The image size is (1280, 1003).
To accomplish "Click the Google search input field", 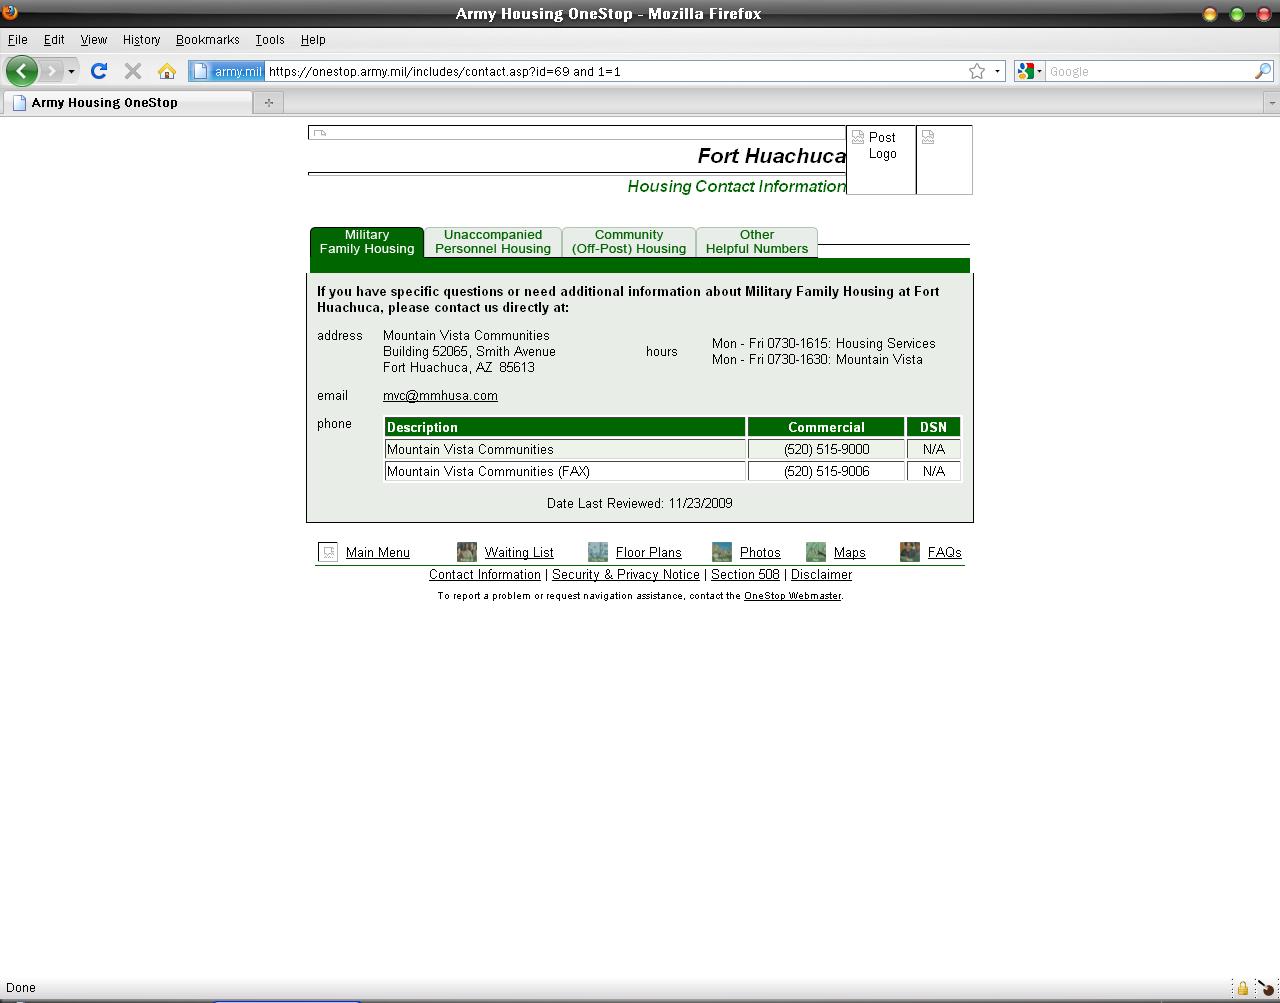I will click(1150, 71).
